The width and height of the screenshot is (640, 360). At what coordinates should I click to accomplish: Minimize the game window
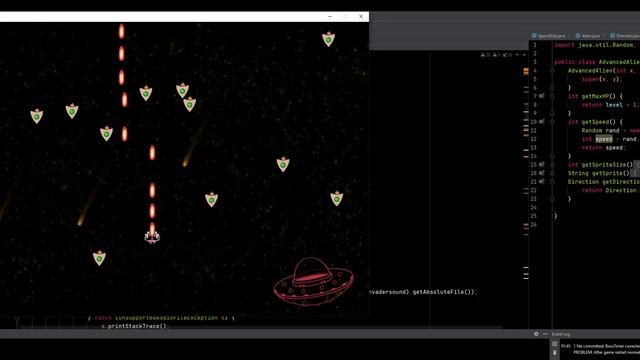330,17
